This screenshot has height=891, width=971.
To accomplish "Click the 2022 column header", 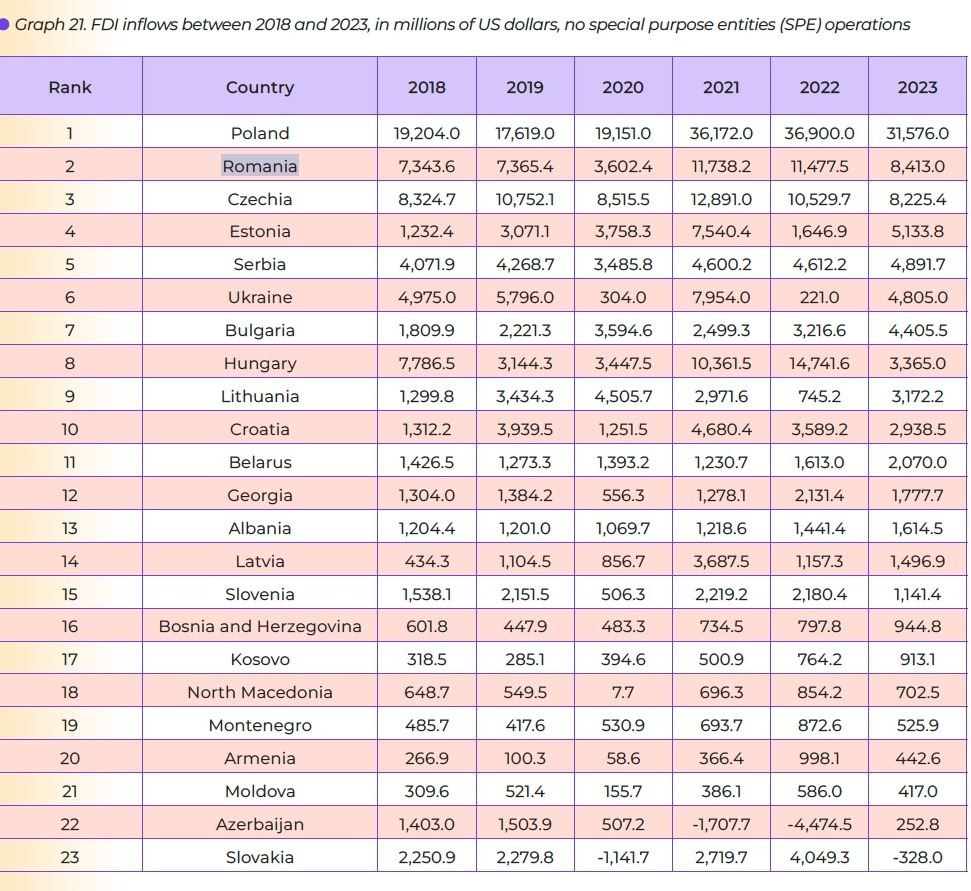I will pyautogui.click(x=819, y=87).
